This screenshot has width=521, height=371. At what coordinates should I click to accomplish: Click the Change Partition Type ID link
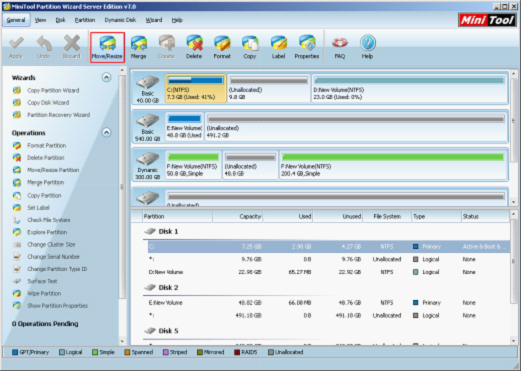pyautogui.click(x=57, y=269)
